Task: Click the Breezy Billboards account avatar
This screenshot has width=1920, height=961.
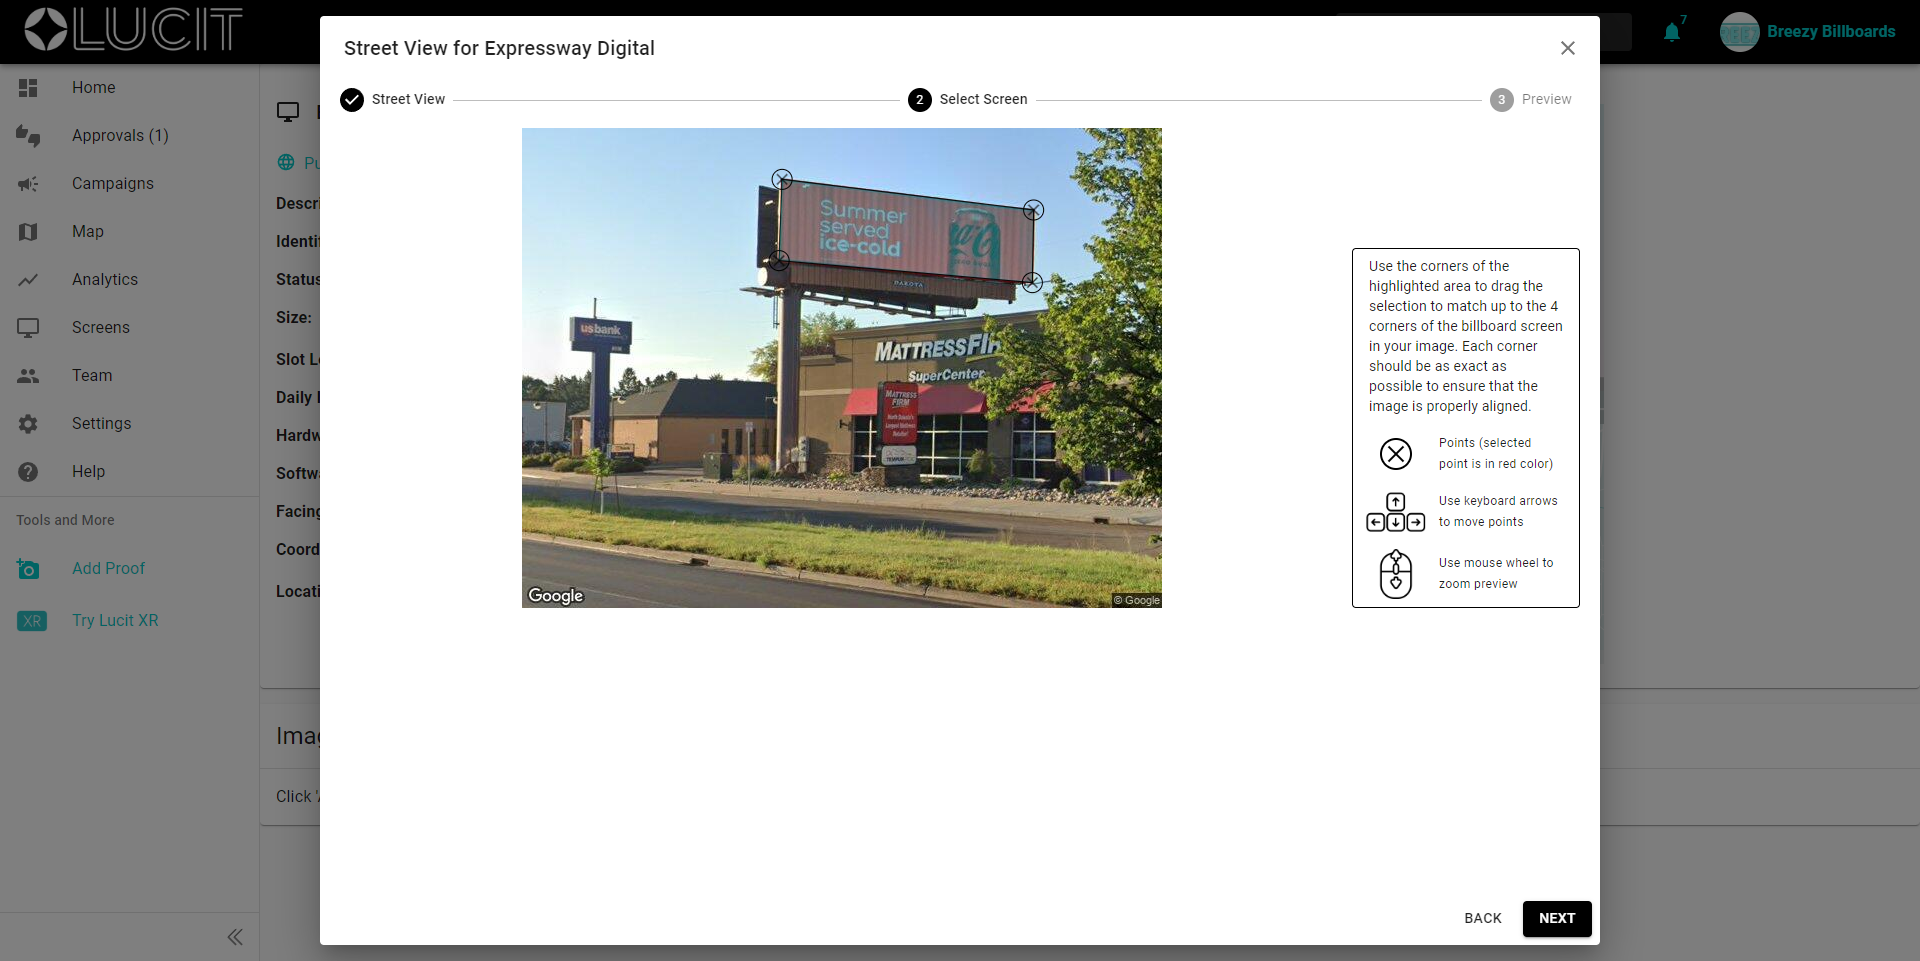Action: [x=1739, y=32]
